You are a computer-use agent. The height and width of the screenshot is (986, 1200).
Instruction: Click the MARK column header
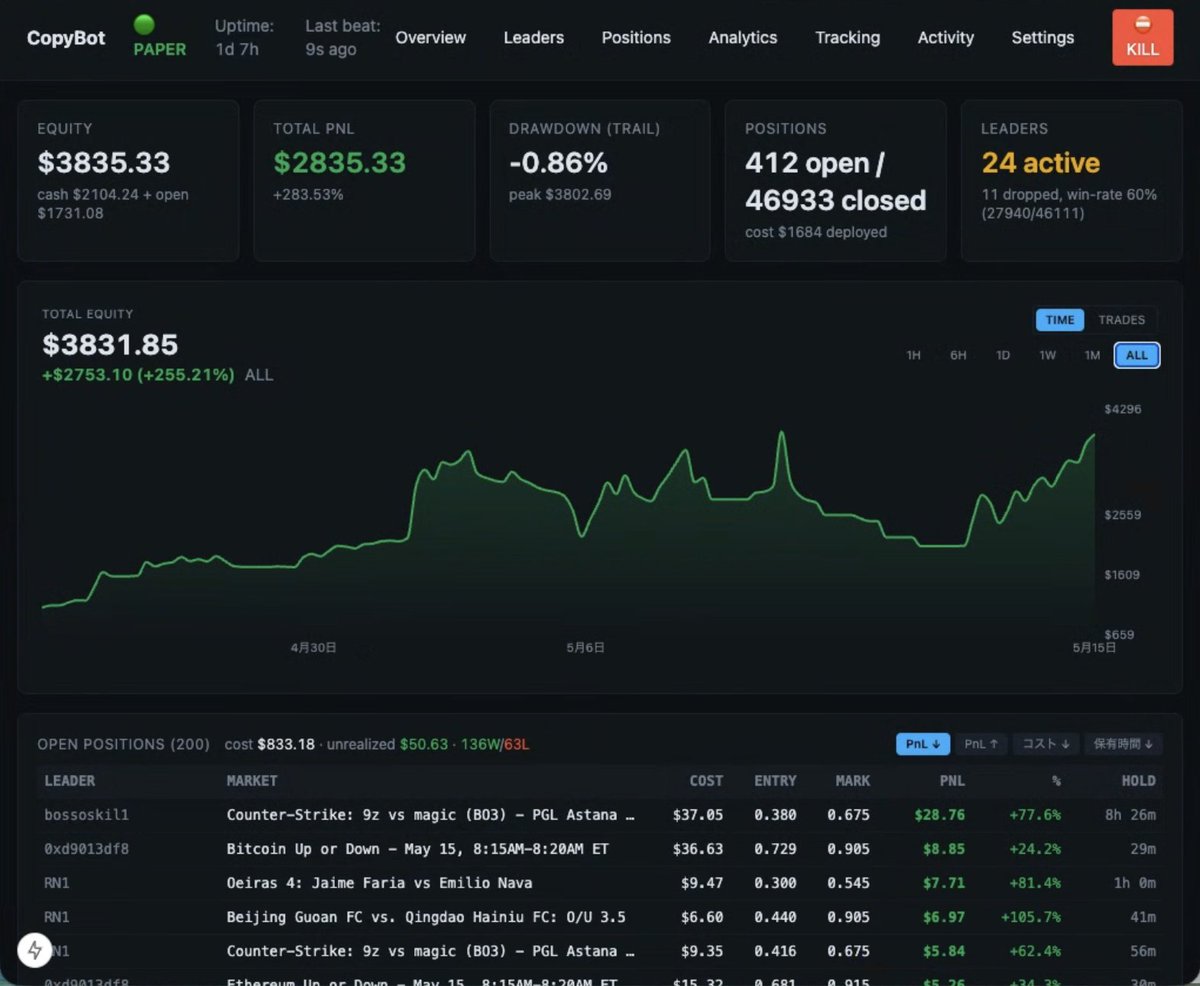853,781
